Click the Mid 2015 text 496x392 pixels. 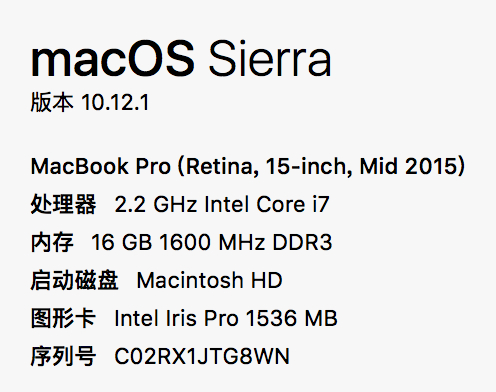pos(409,166)
